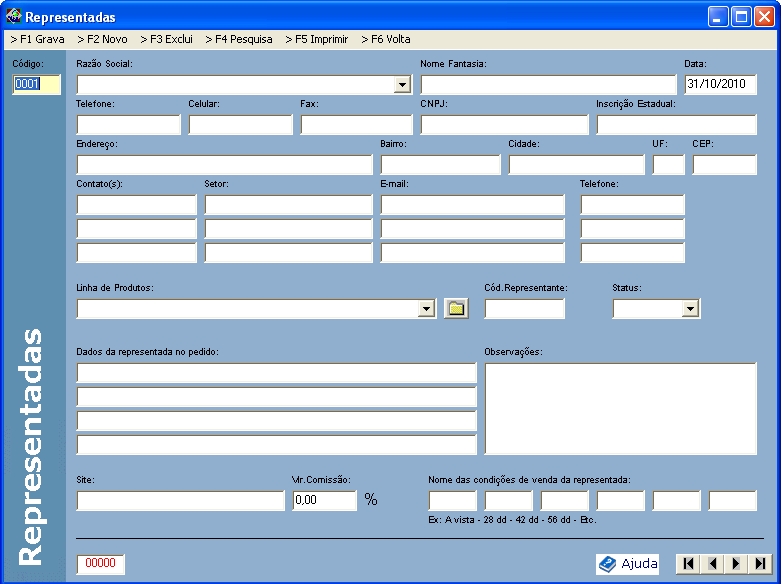Click F3 Exclui to delete record
Viewport: 782px width, 584px height.
point(166,39)
